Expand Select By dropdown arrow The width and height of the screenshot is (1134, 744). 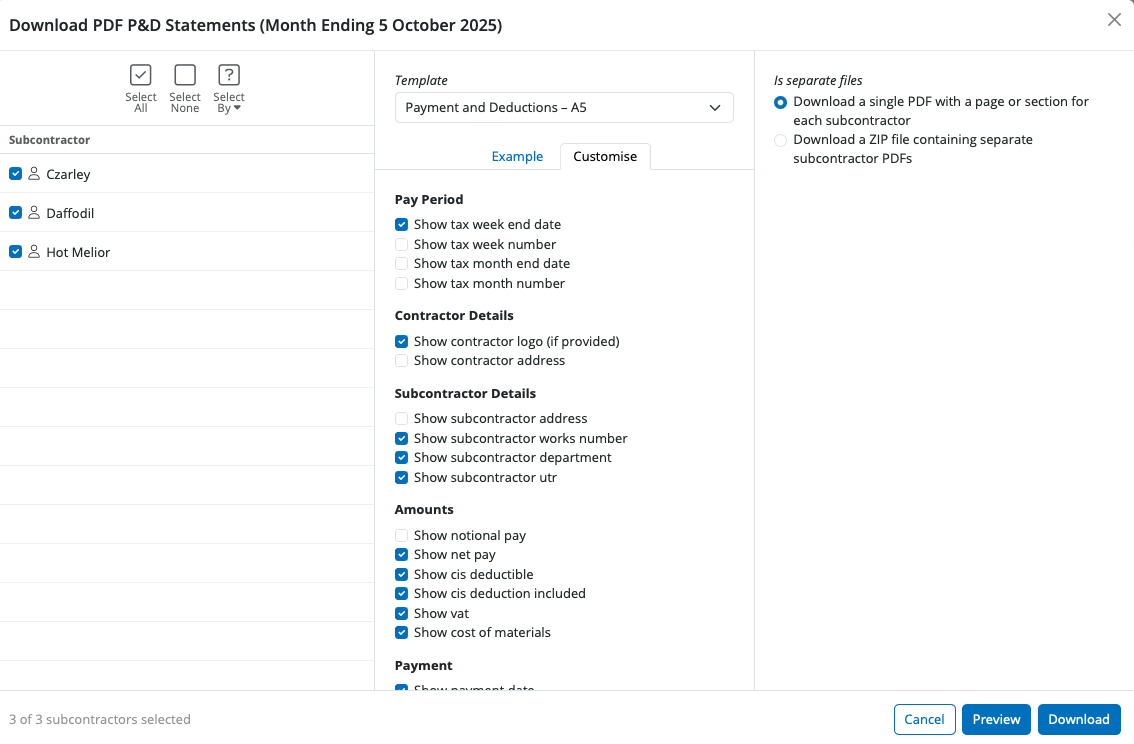pos(237,108)
